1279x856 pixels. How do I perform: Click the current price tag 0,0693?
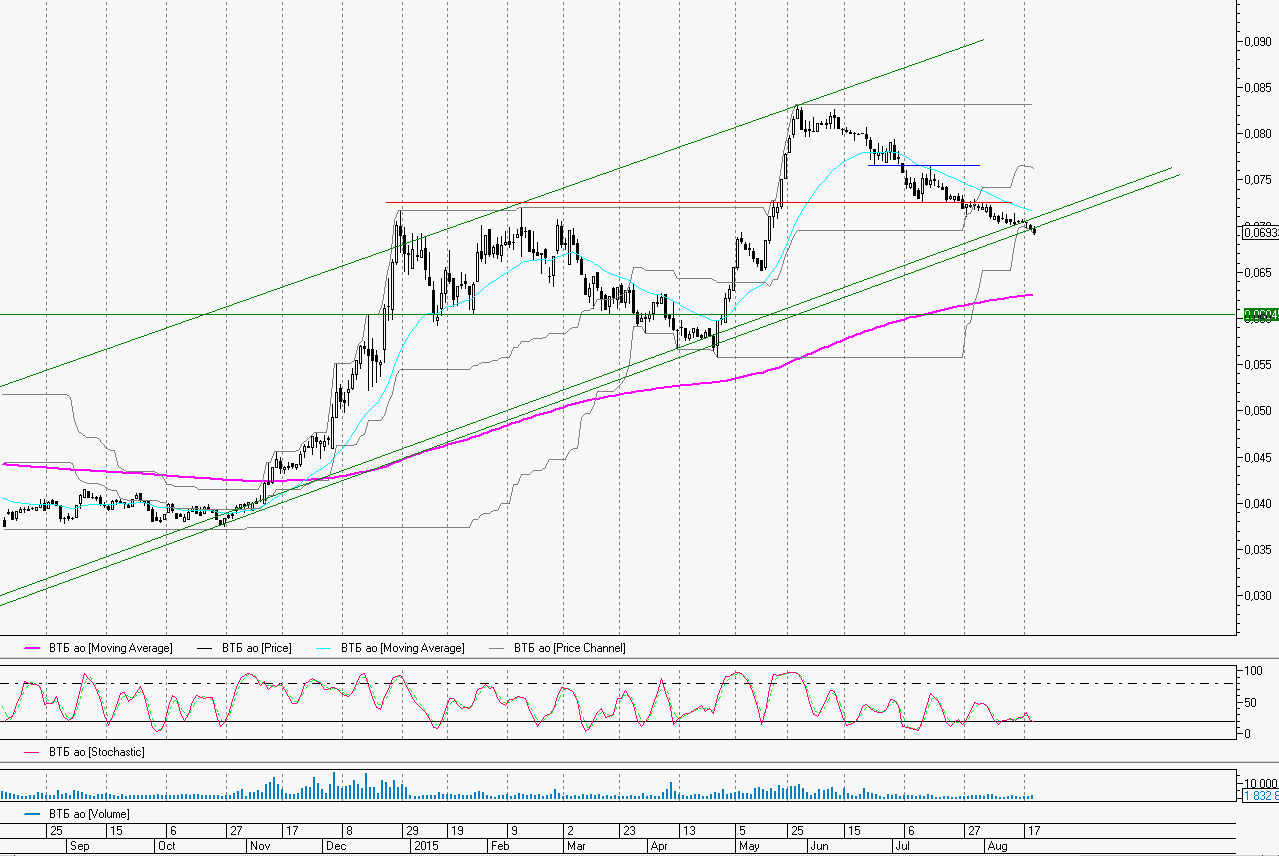1260,233
